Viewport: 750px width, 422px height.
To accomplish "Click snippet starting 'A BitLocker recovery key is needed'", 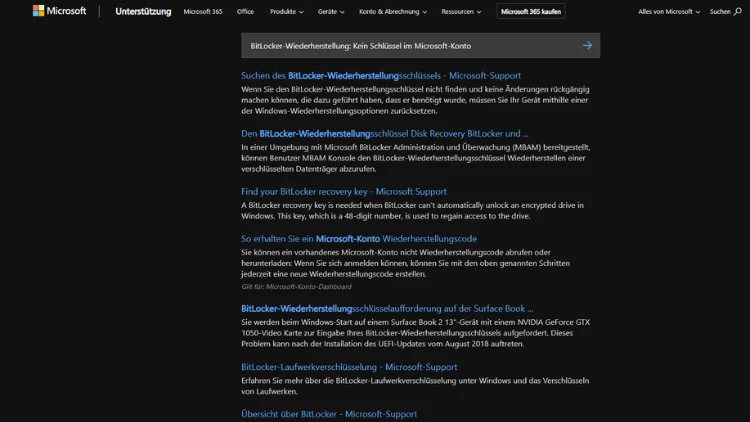I will [412, 211].
